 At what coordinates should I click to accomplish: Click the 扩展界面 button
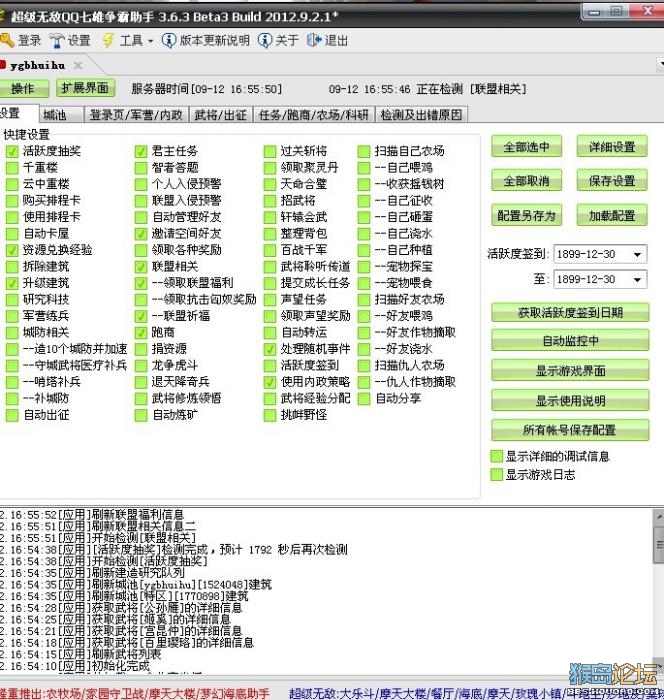tap(85, 88)
